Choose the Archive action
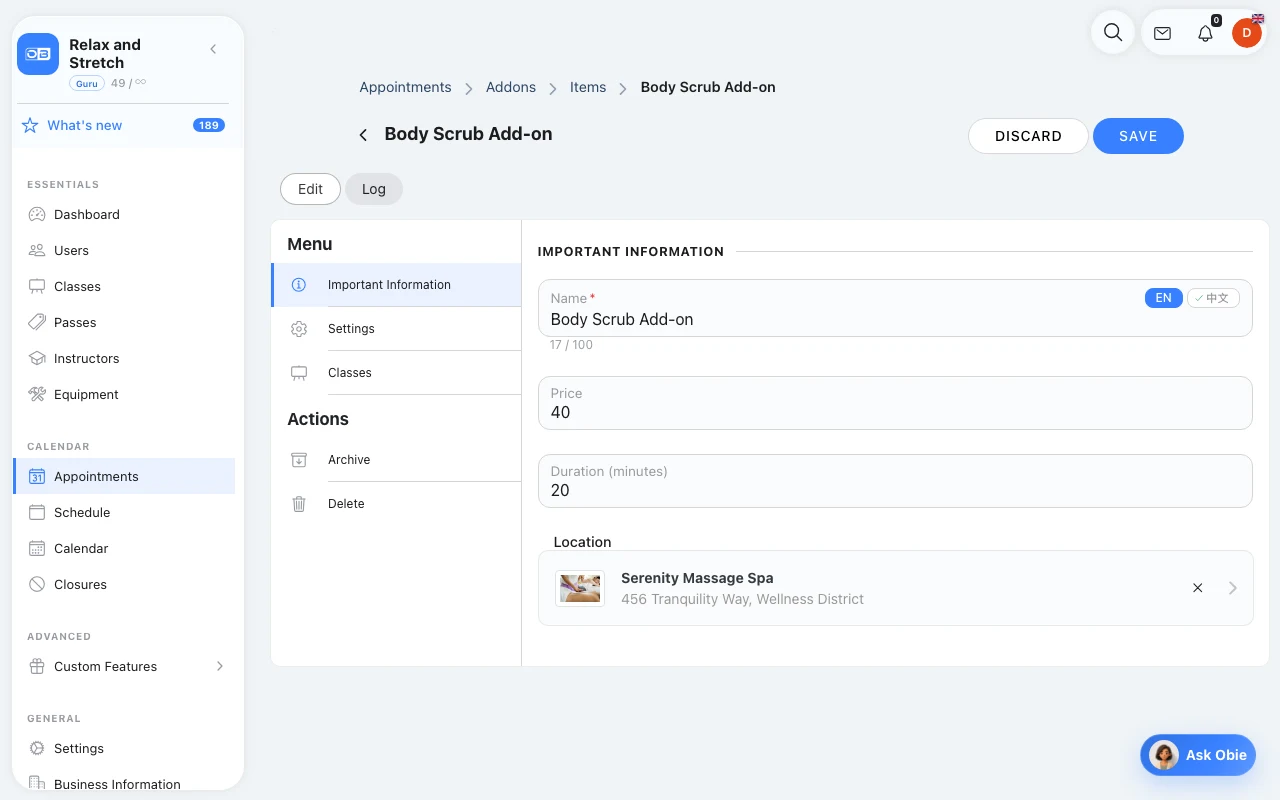The image size is (1280, 800). [396, 460]
